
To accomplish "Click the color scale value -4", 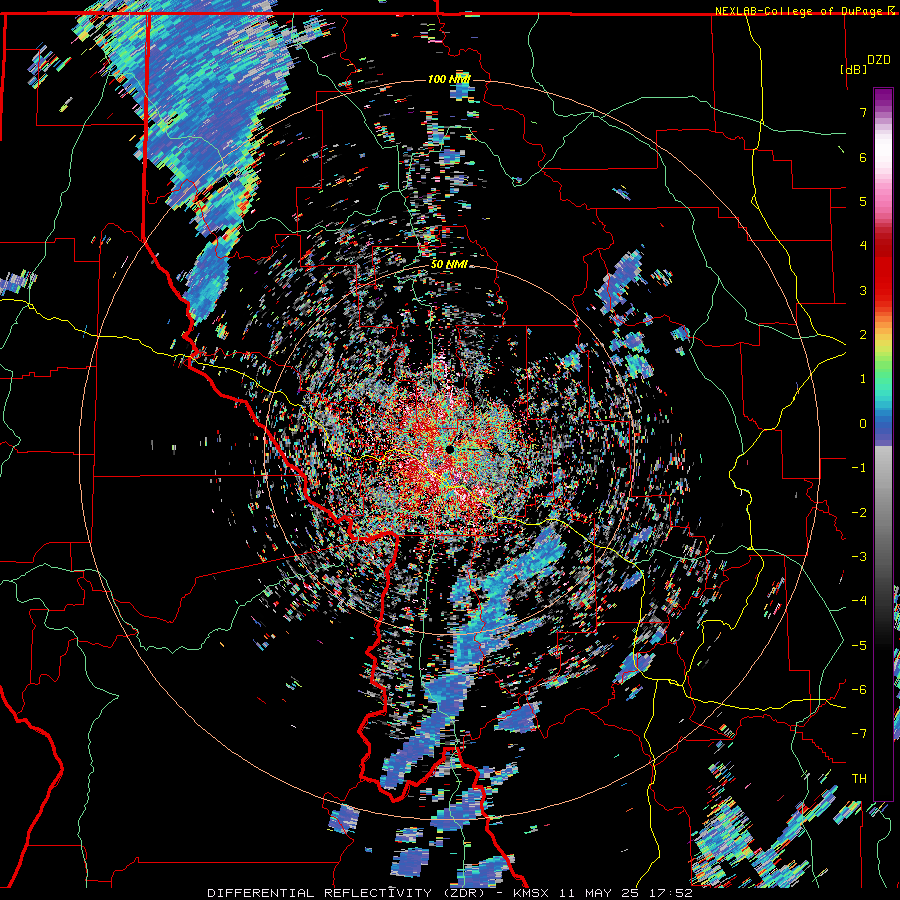I will (x=859, y=601).
